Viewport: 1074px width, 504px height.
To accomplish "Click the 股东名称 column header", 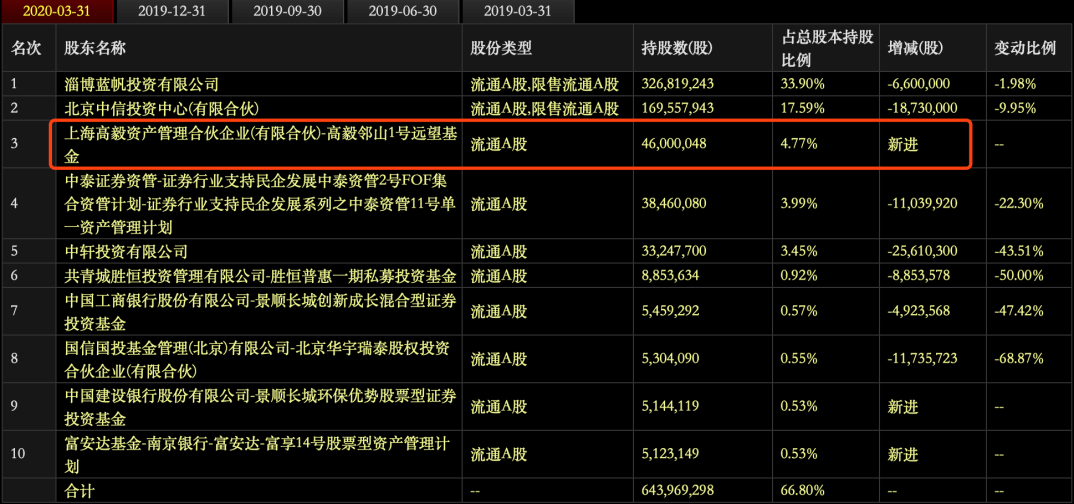I will pos(94,48).
